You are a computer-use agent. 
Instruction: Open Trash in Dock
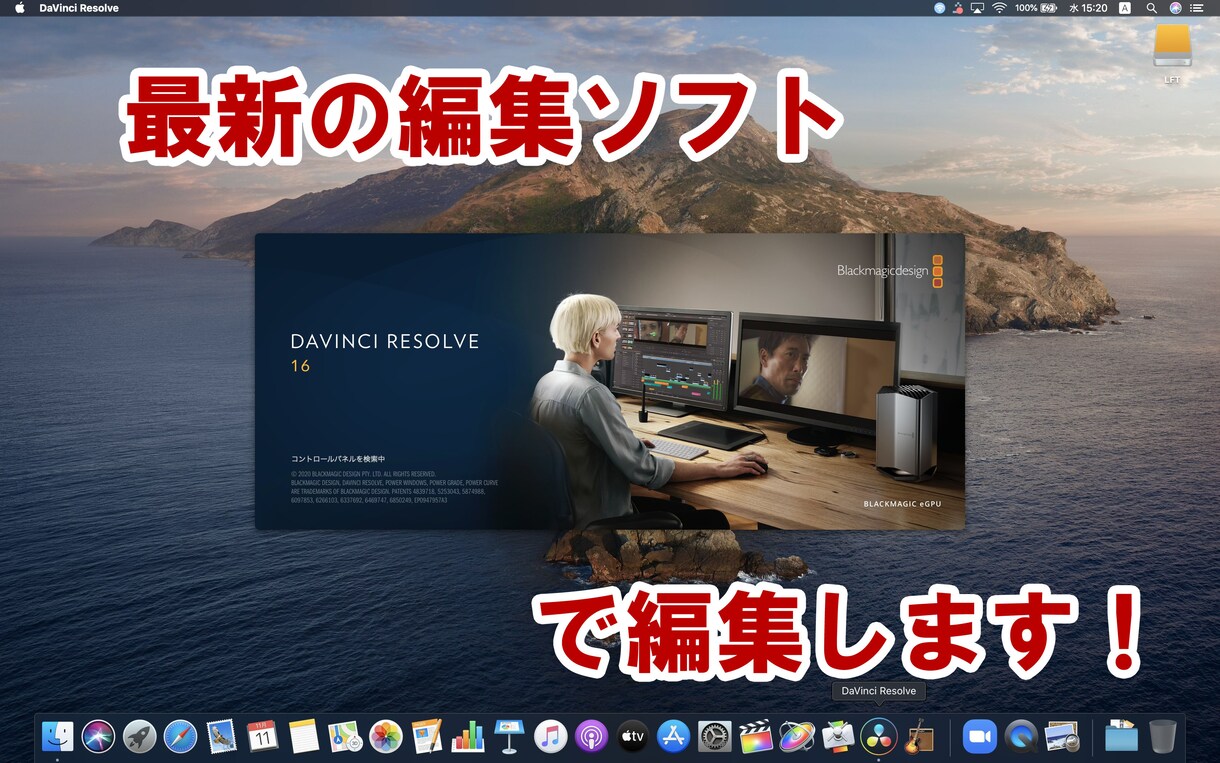point(1163,737)
